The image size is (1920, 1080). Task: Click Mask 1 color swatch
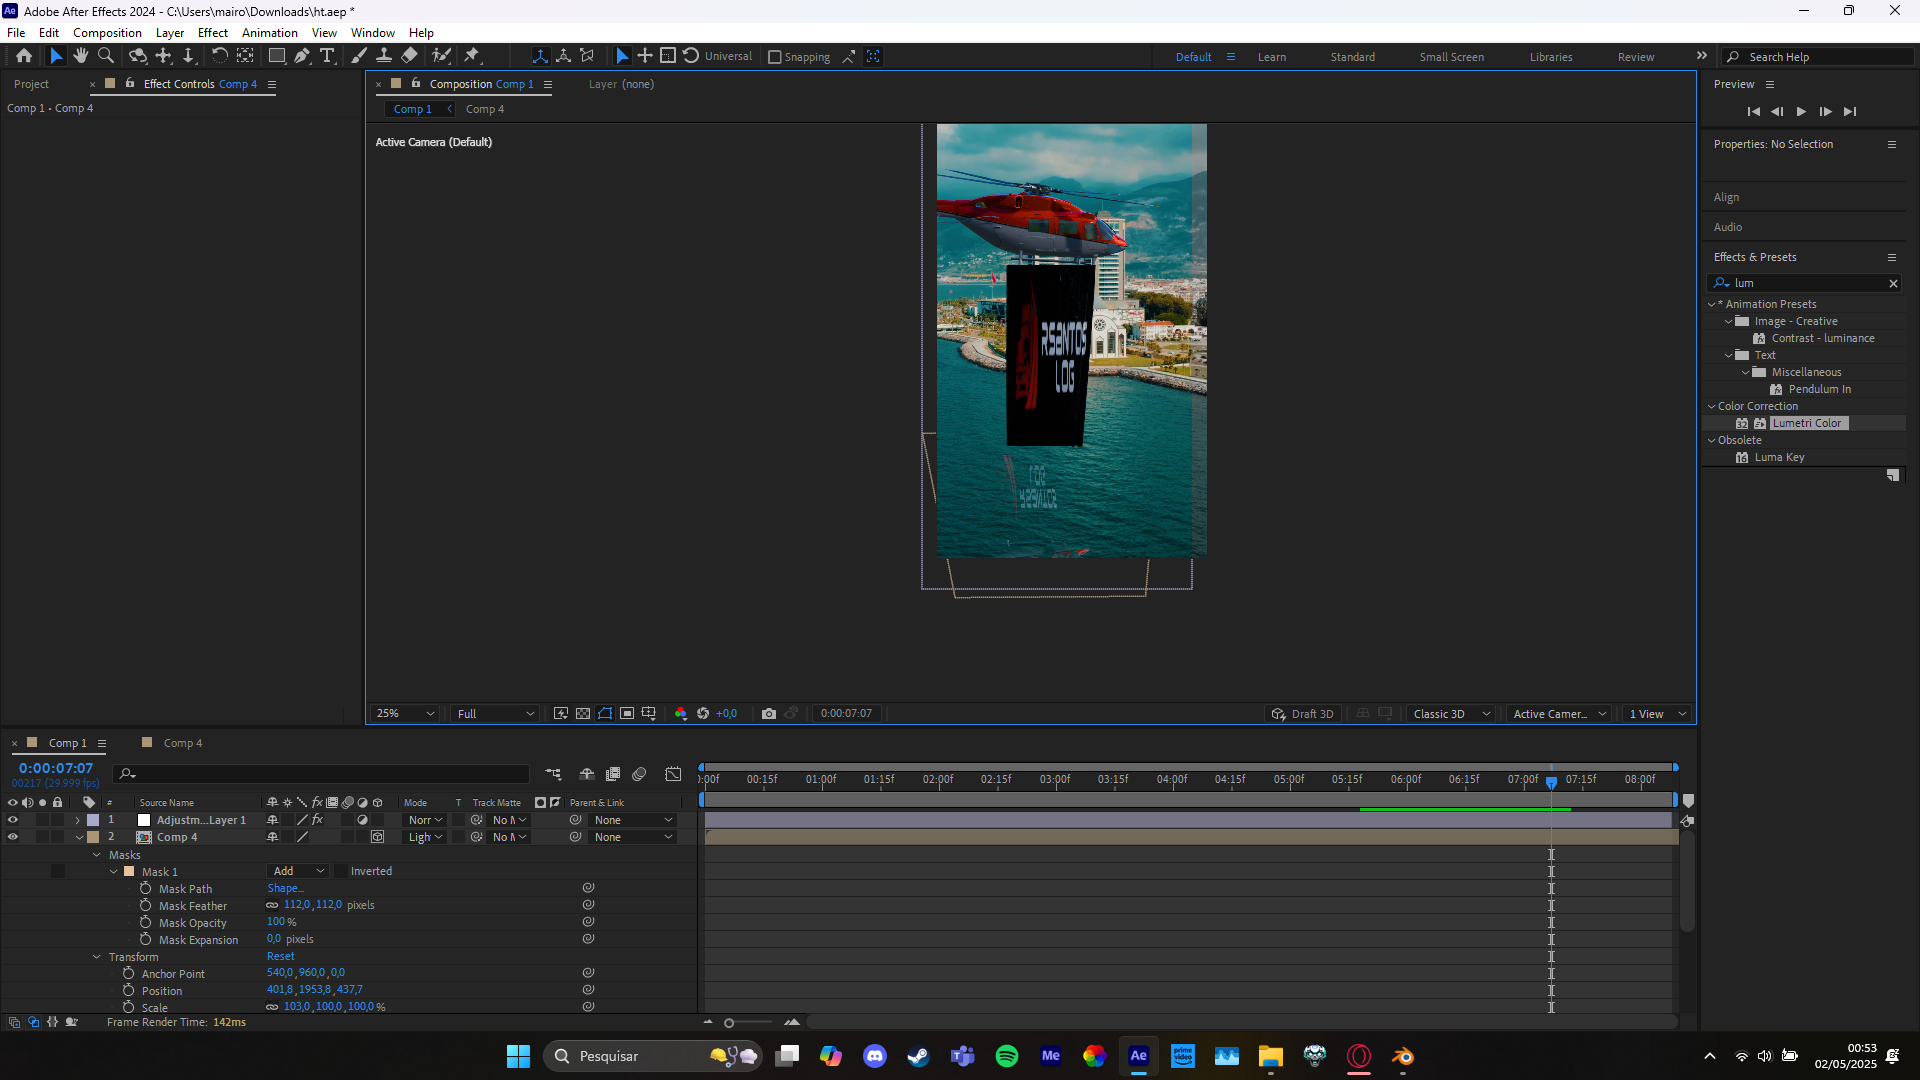[x=129, y=871]
